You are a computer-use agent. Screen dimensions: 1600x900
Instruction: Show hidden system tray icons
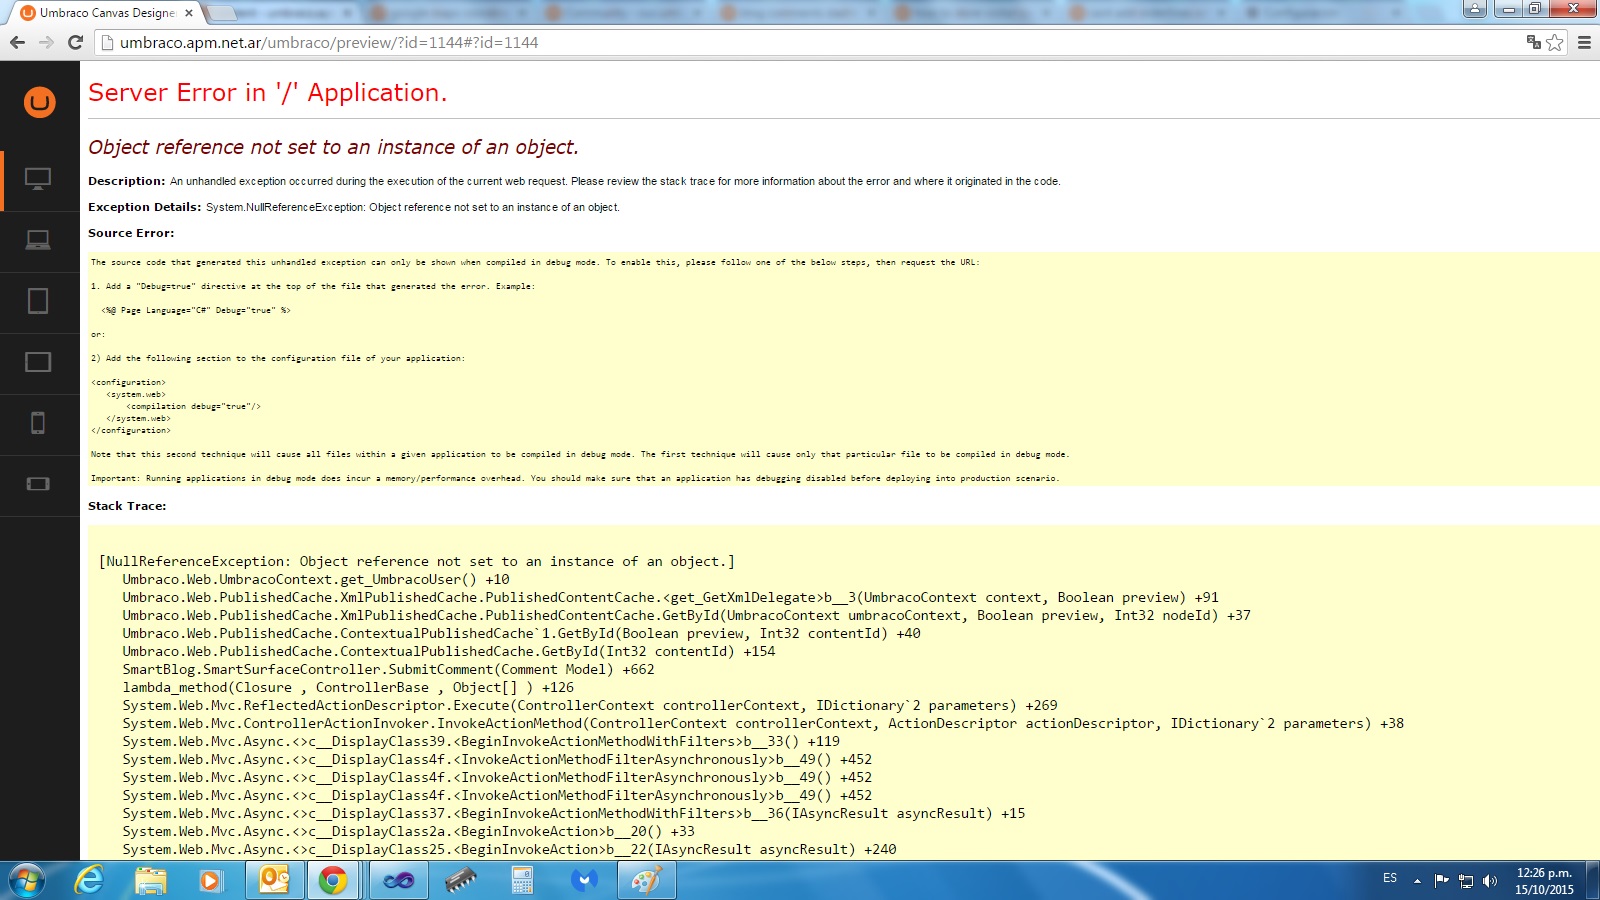[1417, 881]
